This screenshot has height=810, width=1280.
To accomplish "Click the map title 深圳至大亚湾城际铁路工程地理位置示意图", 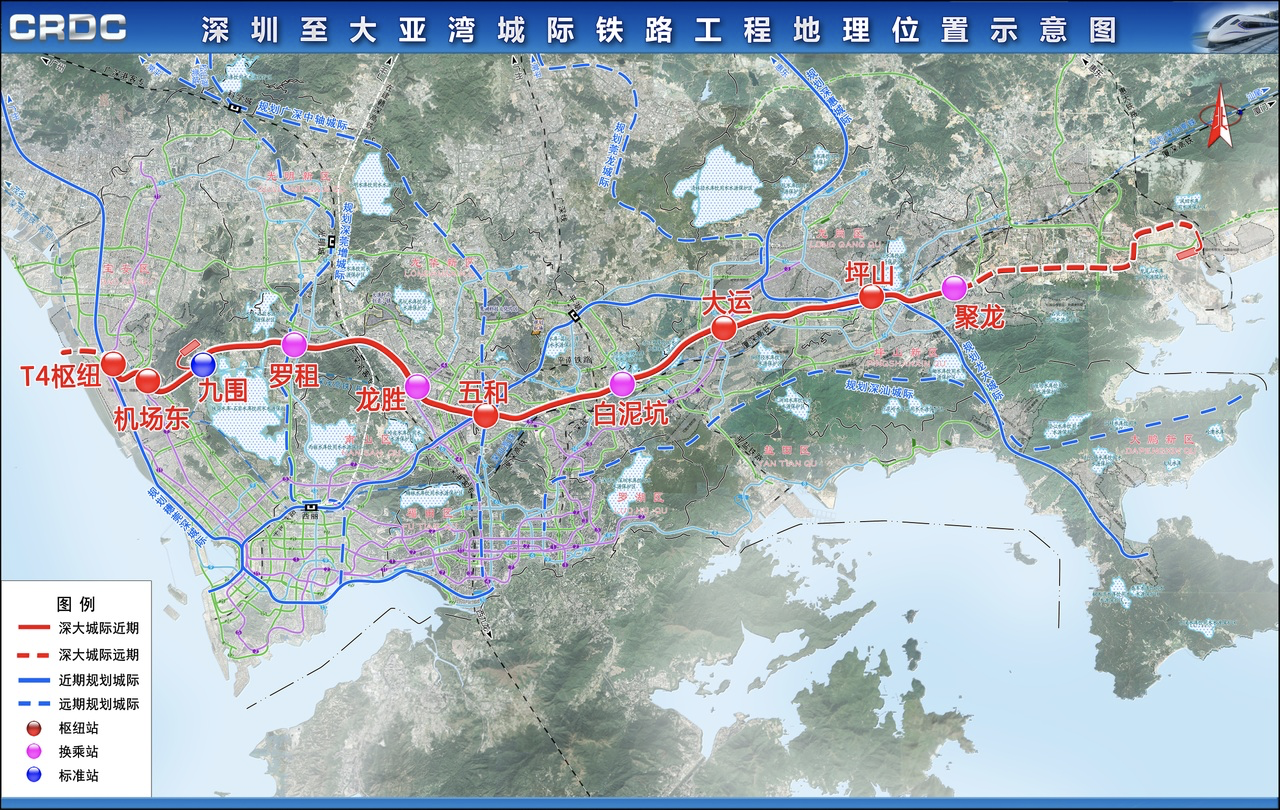I will [x=658, y=29].
